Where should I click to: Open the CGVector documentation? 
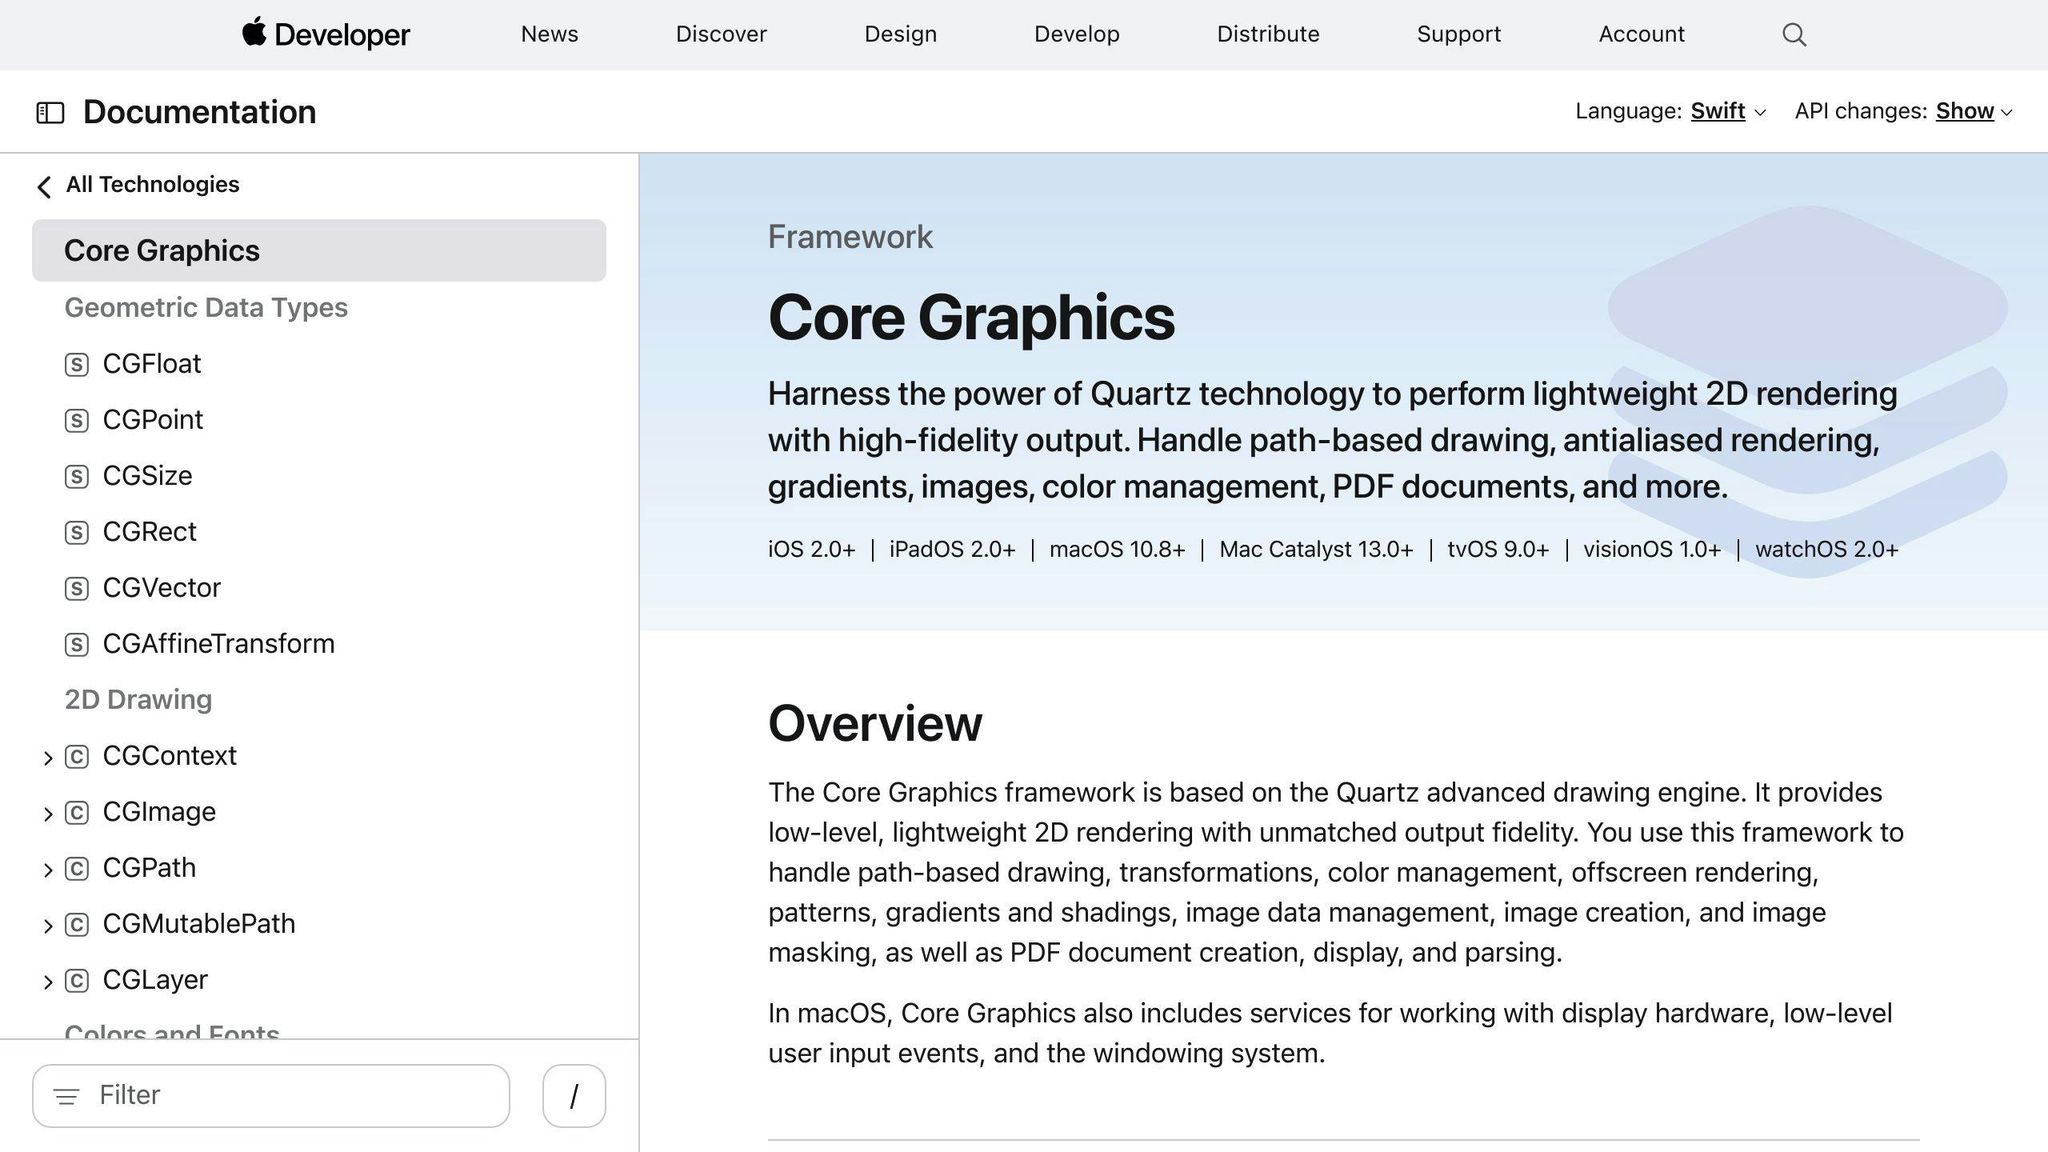pyautogui.click(x=161, y=588)
